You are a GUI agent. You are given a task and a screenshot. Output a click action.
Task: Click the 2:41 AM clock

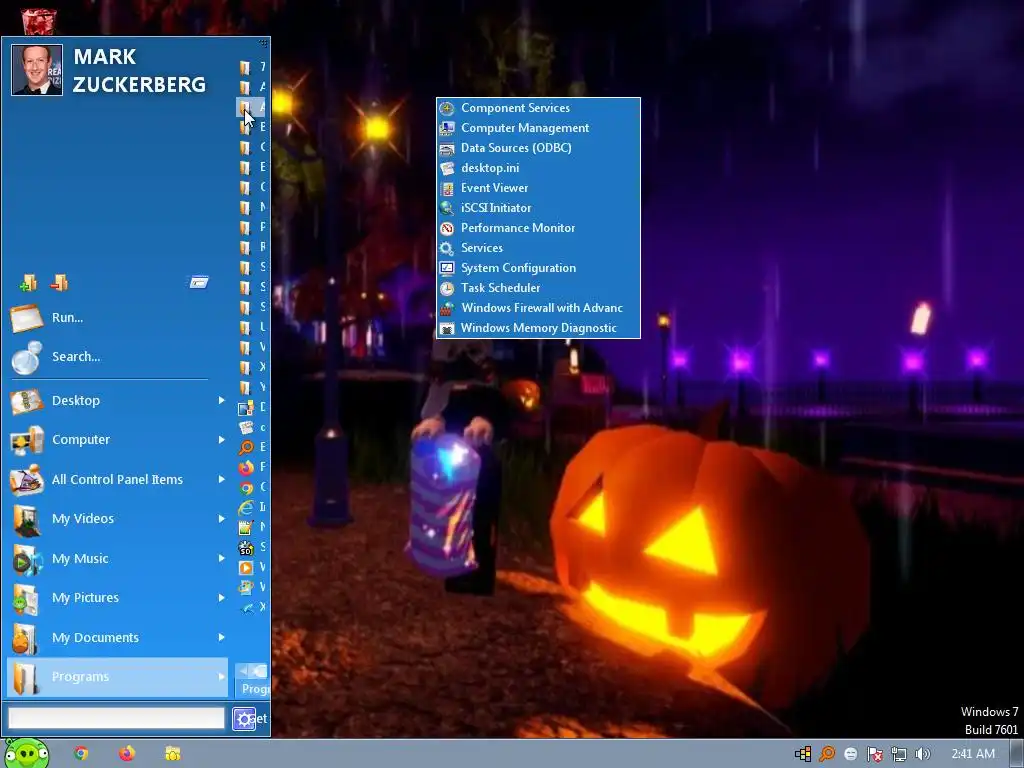(973, 754)
